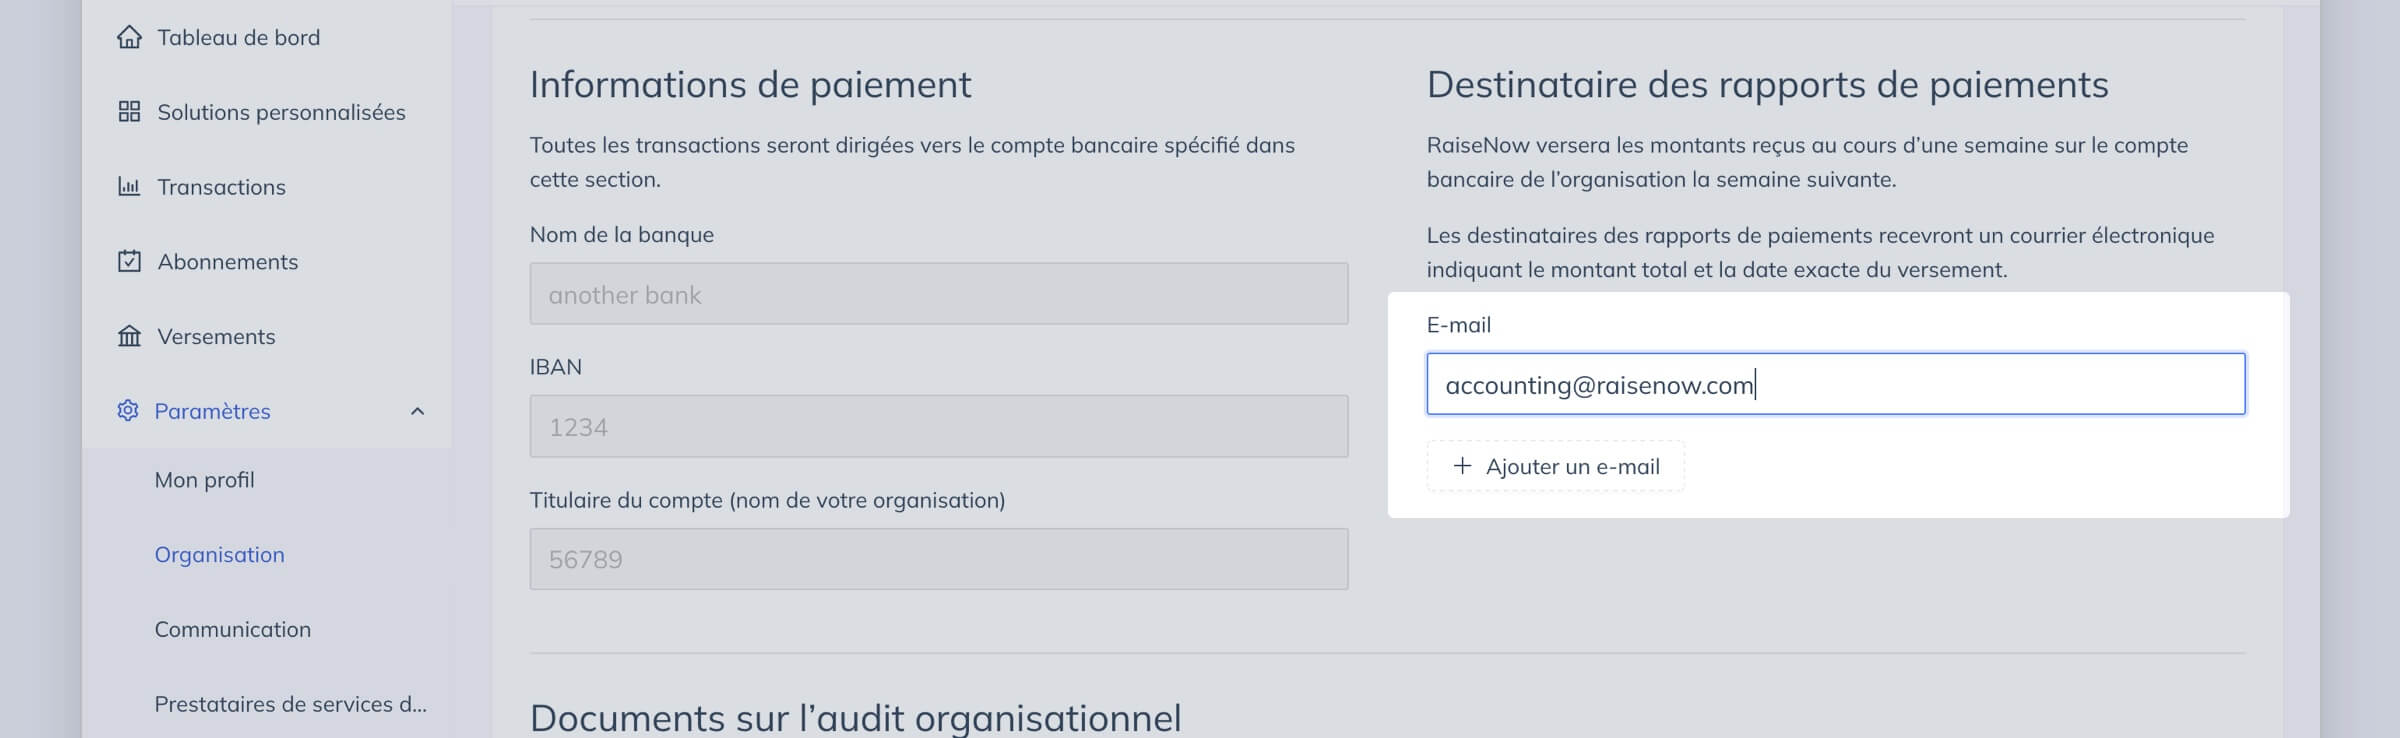This screenshot has width=2400, height=738.
Task: Click the Titulaire du compte field
Action: (938, 559)
